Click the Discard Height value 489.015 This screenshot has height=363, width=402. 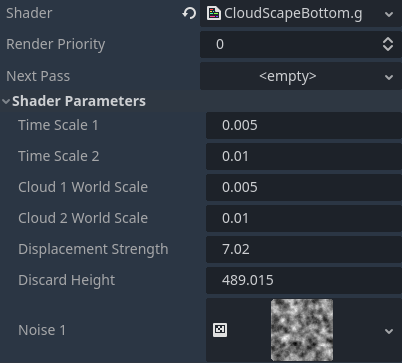coord(248,280)
